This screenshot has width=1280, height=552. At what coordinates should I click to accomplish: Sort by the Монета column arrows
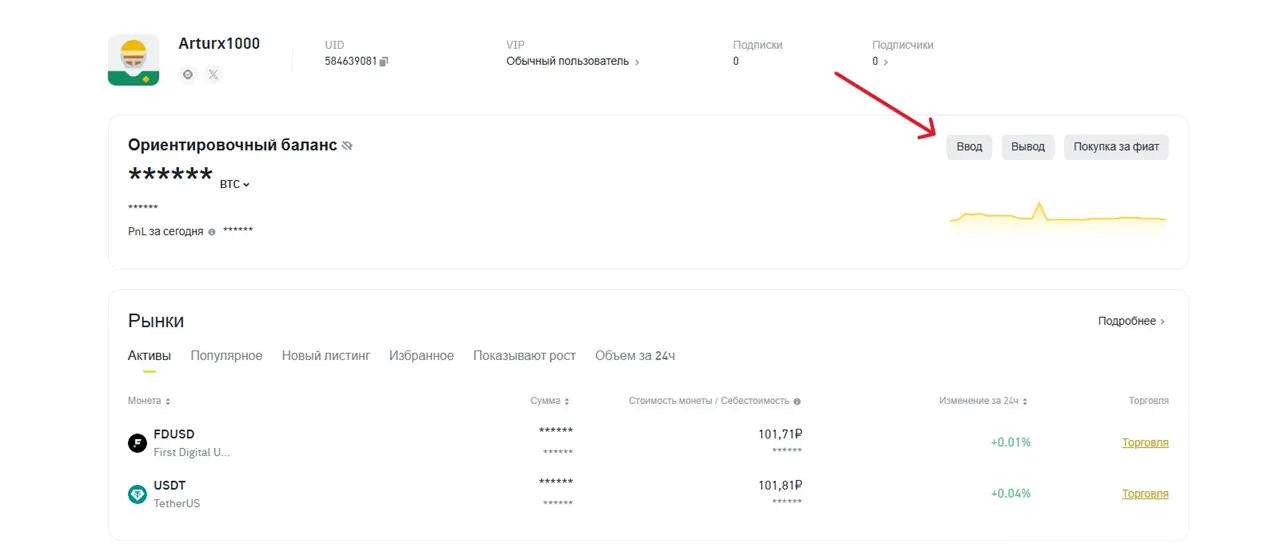(168, 402)
